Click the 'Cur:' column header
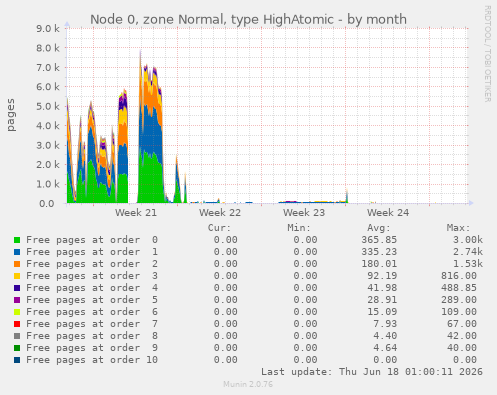 pos(219,228)
